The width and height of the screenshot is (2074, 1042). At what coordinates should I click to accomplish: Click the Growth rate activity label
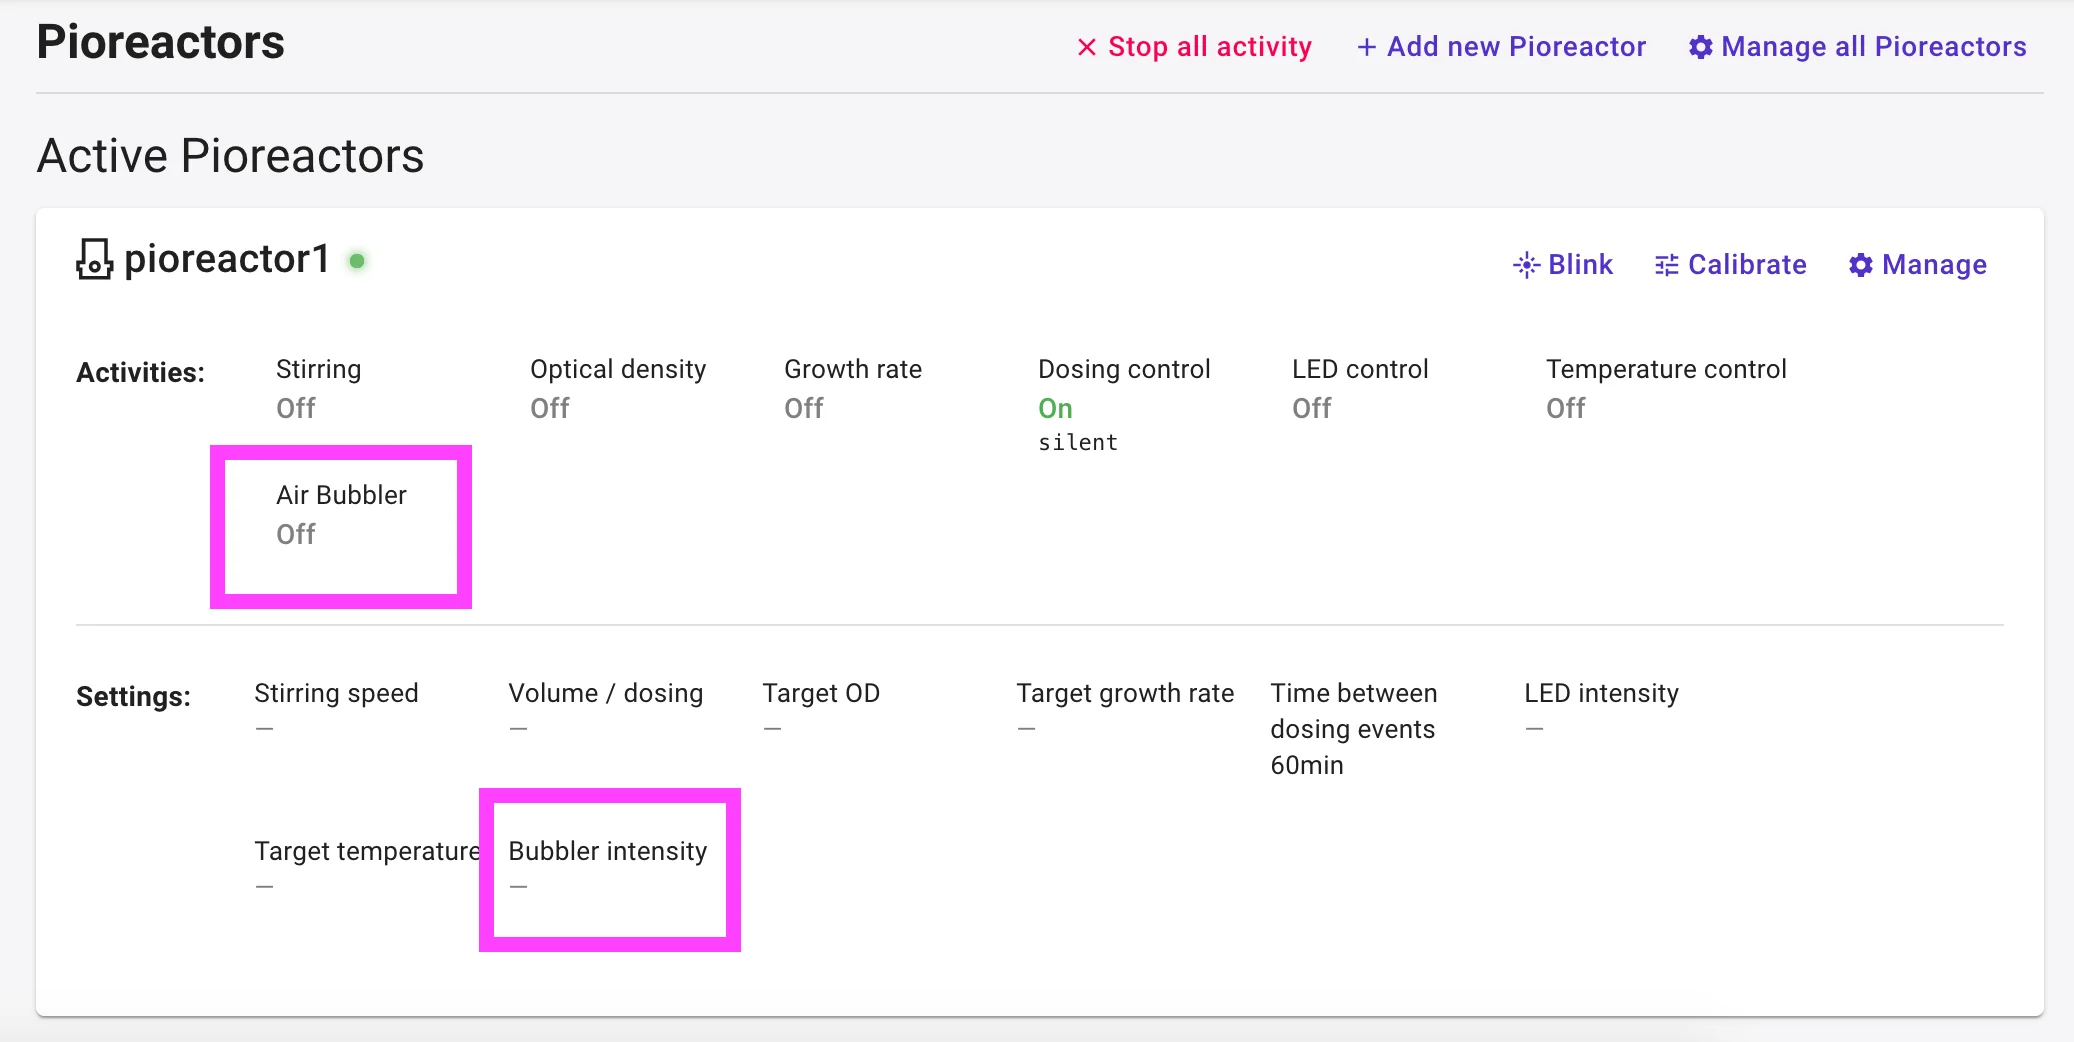(x=853, y=369)
